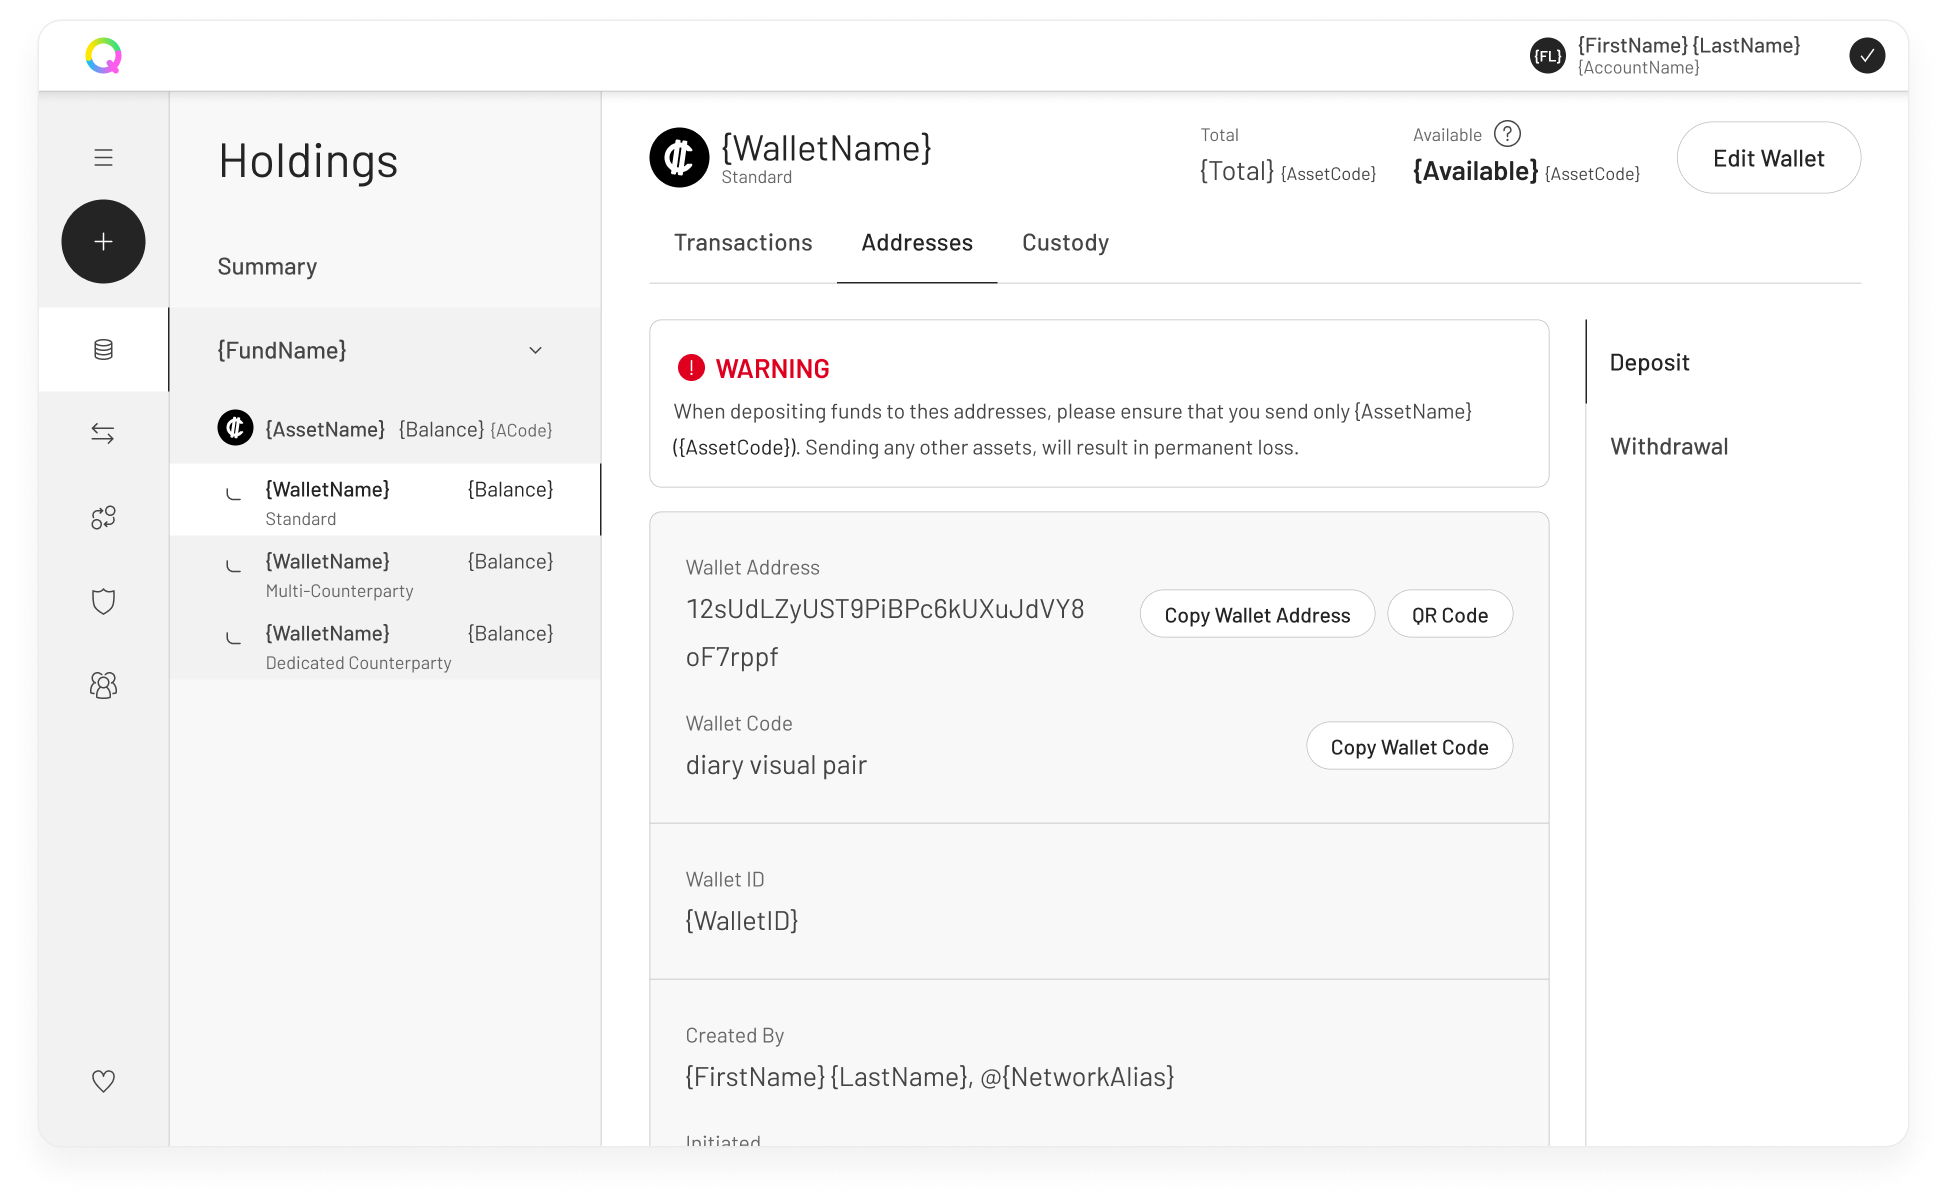Select Withdrawal in the right panel
Image resolution: width=1947 pixels, height=1203 pixels.
click(x=1668, y=447)
